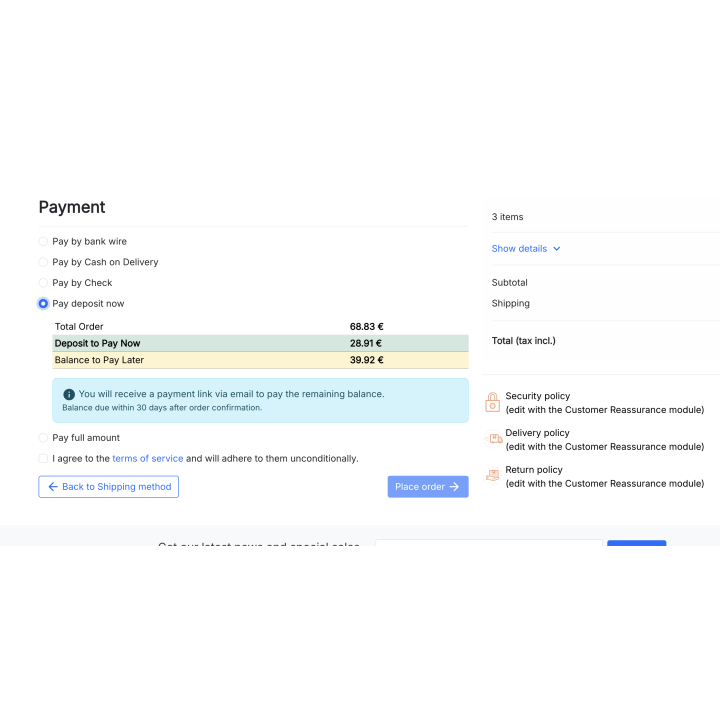Click the blue newsletter subscribe button
Image resolution: width=720 pixels, height=720 pixels.
636,543
